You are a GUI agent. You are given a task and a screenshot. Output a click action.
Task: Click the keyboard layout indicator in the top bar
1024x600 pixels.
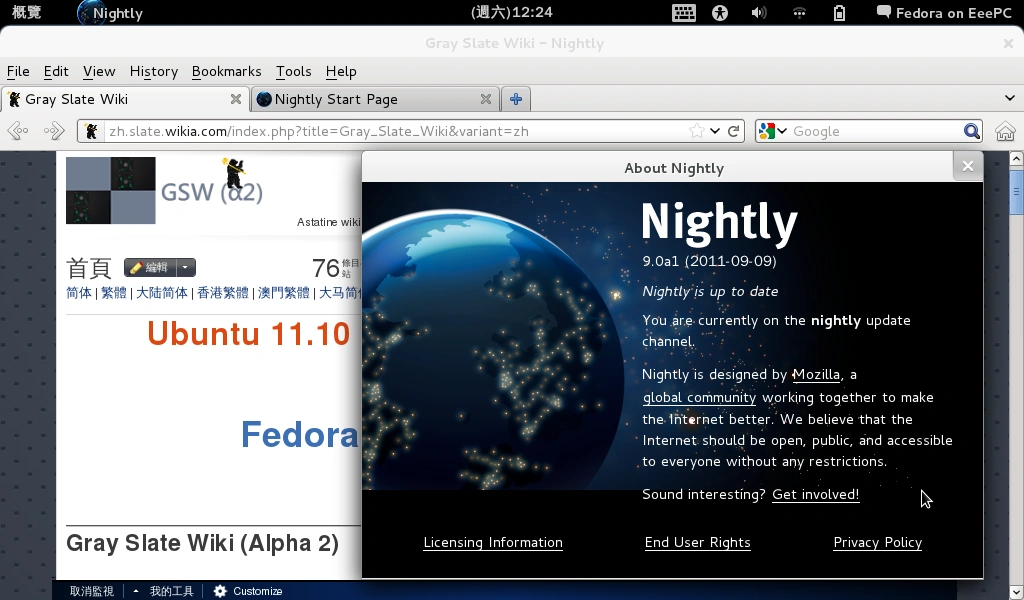coord(684,13)
